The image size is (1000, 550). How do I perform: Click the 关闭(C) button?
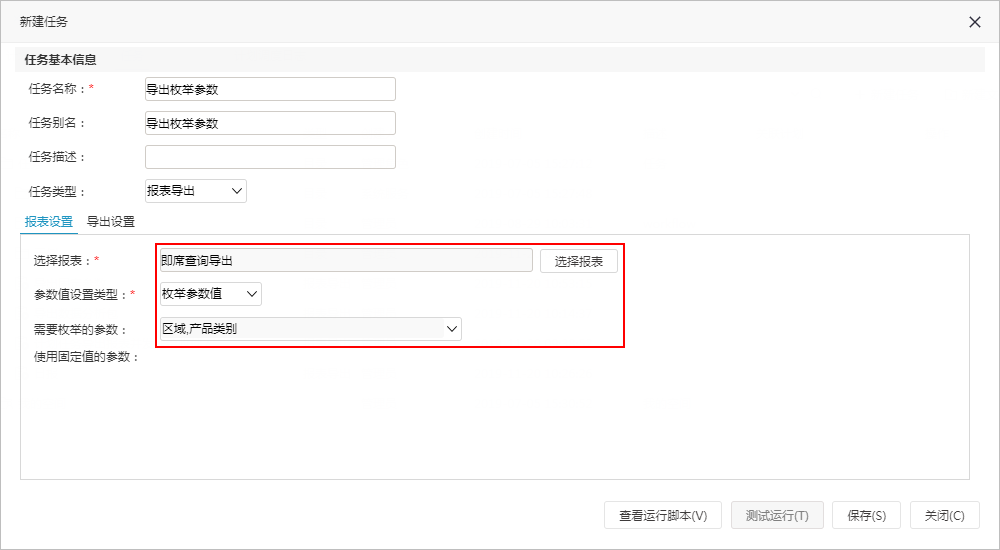coord(945,516)
